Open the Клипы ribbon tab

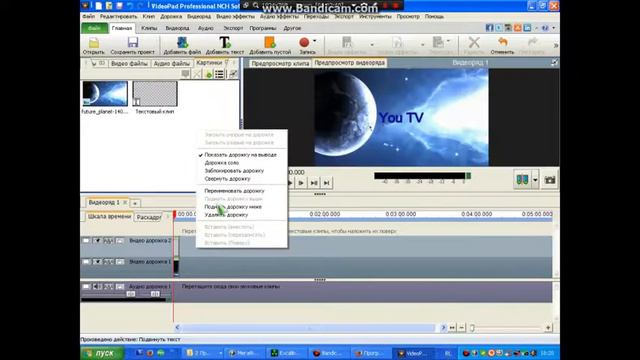click(149, 28)
